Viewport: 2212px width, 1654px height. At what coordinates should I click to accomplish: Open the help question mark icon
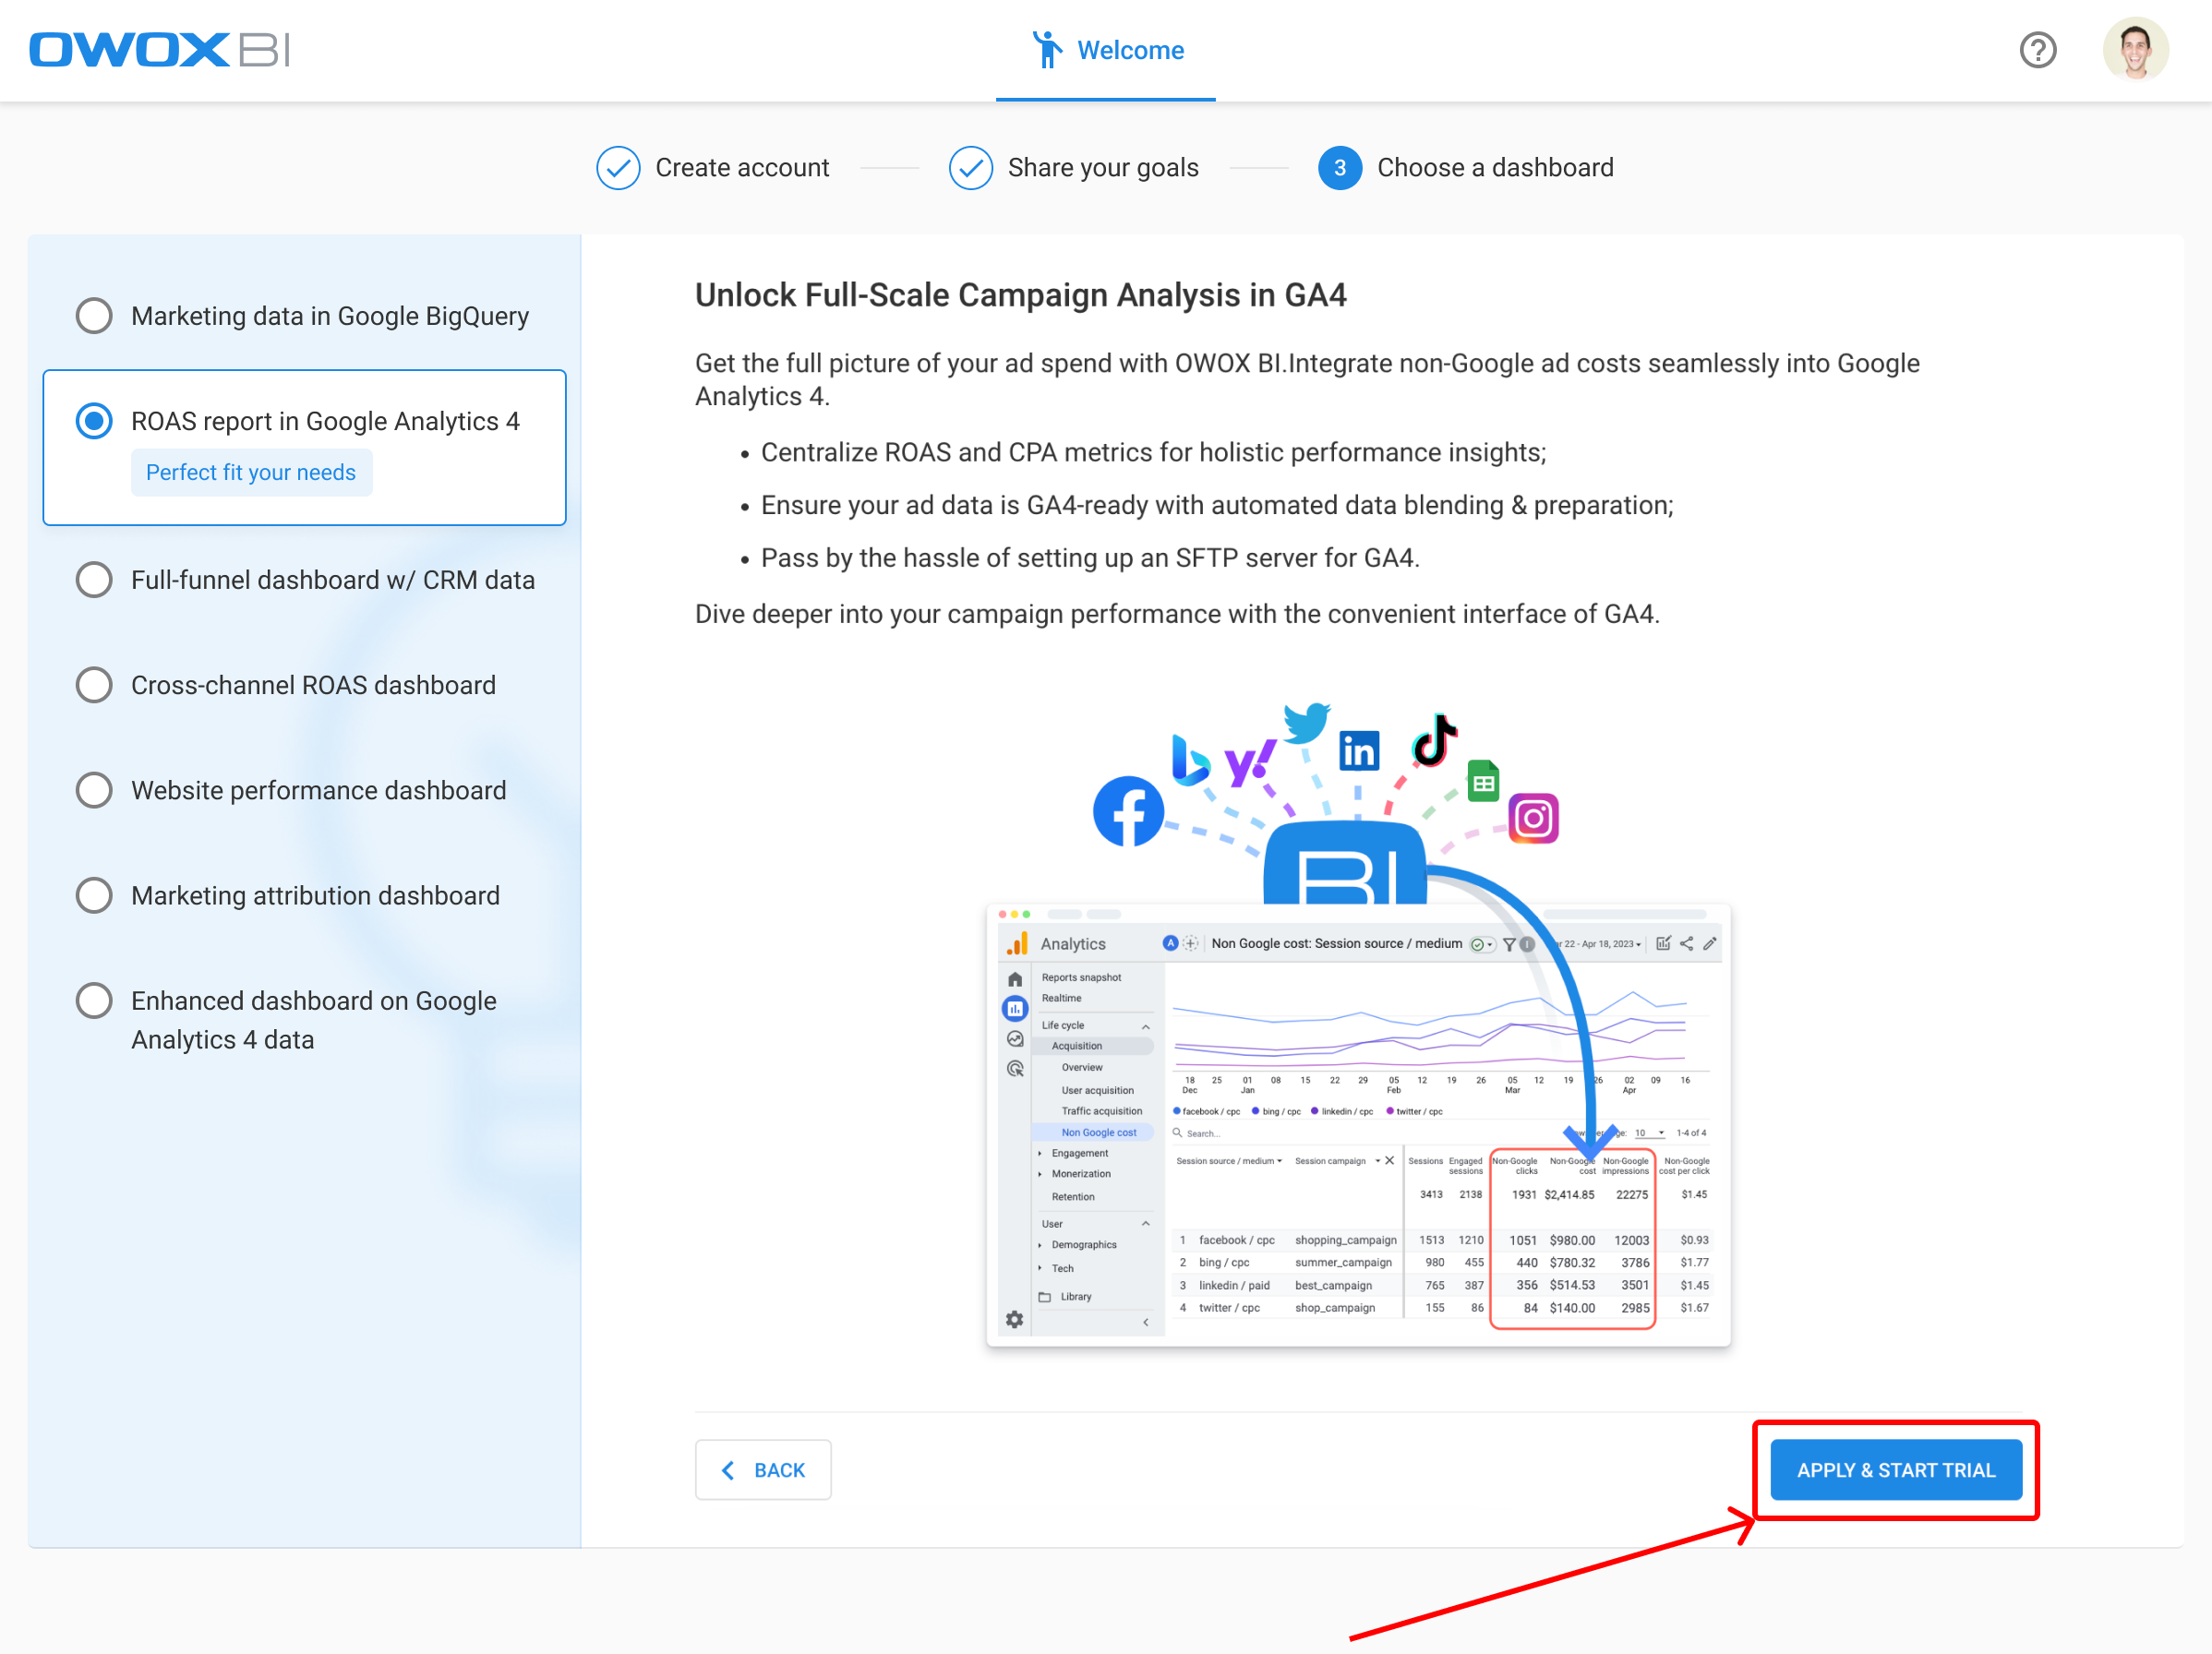tap(2037, 50)
